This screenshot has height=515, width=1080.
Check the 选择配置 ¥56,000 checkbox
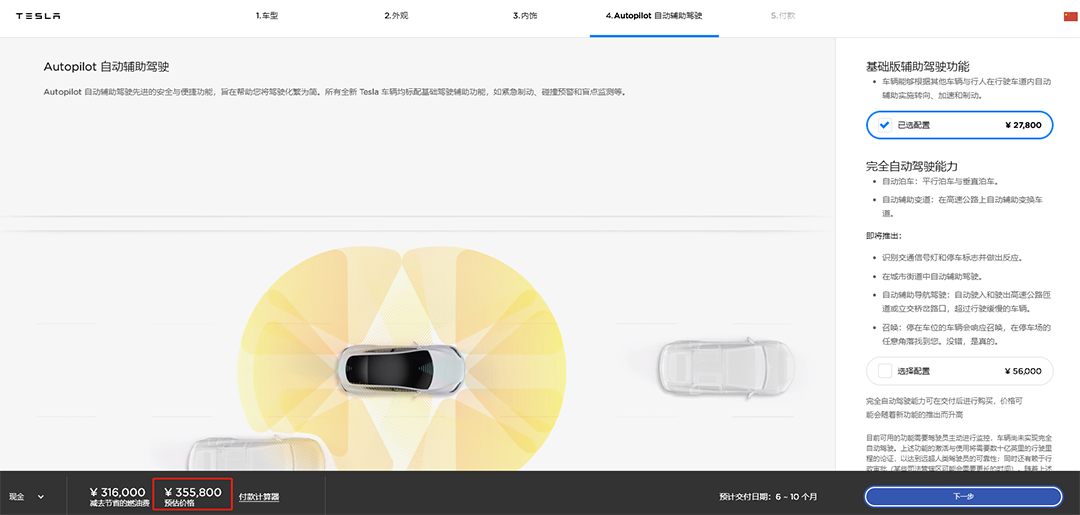884,371
